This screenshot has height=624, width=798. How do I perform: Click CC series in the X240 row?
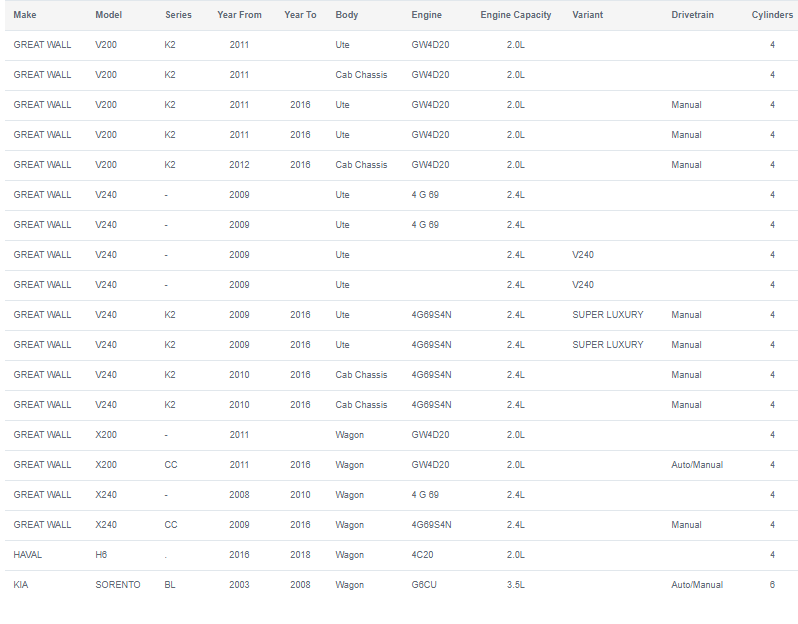point(171,525)
